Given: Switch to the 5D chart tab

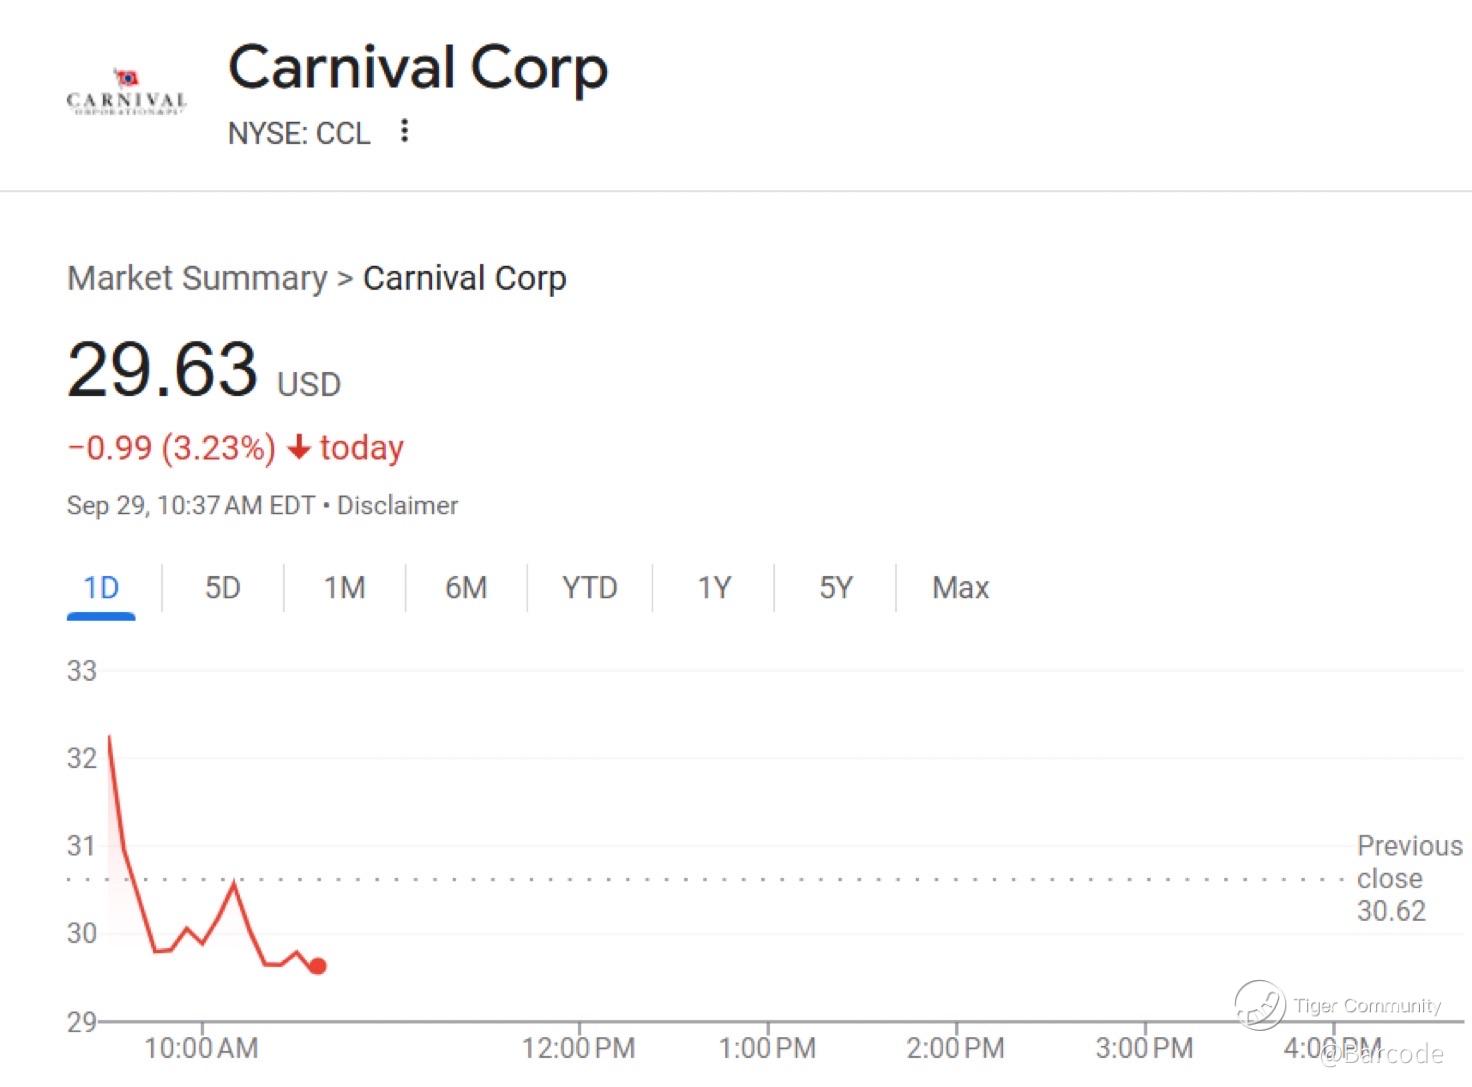Looking at the screenshot, I should pos(222,588).
